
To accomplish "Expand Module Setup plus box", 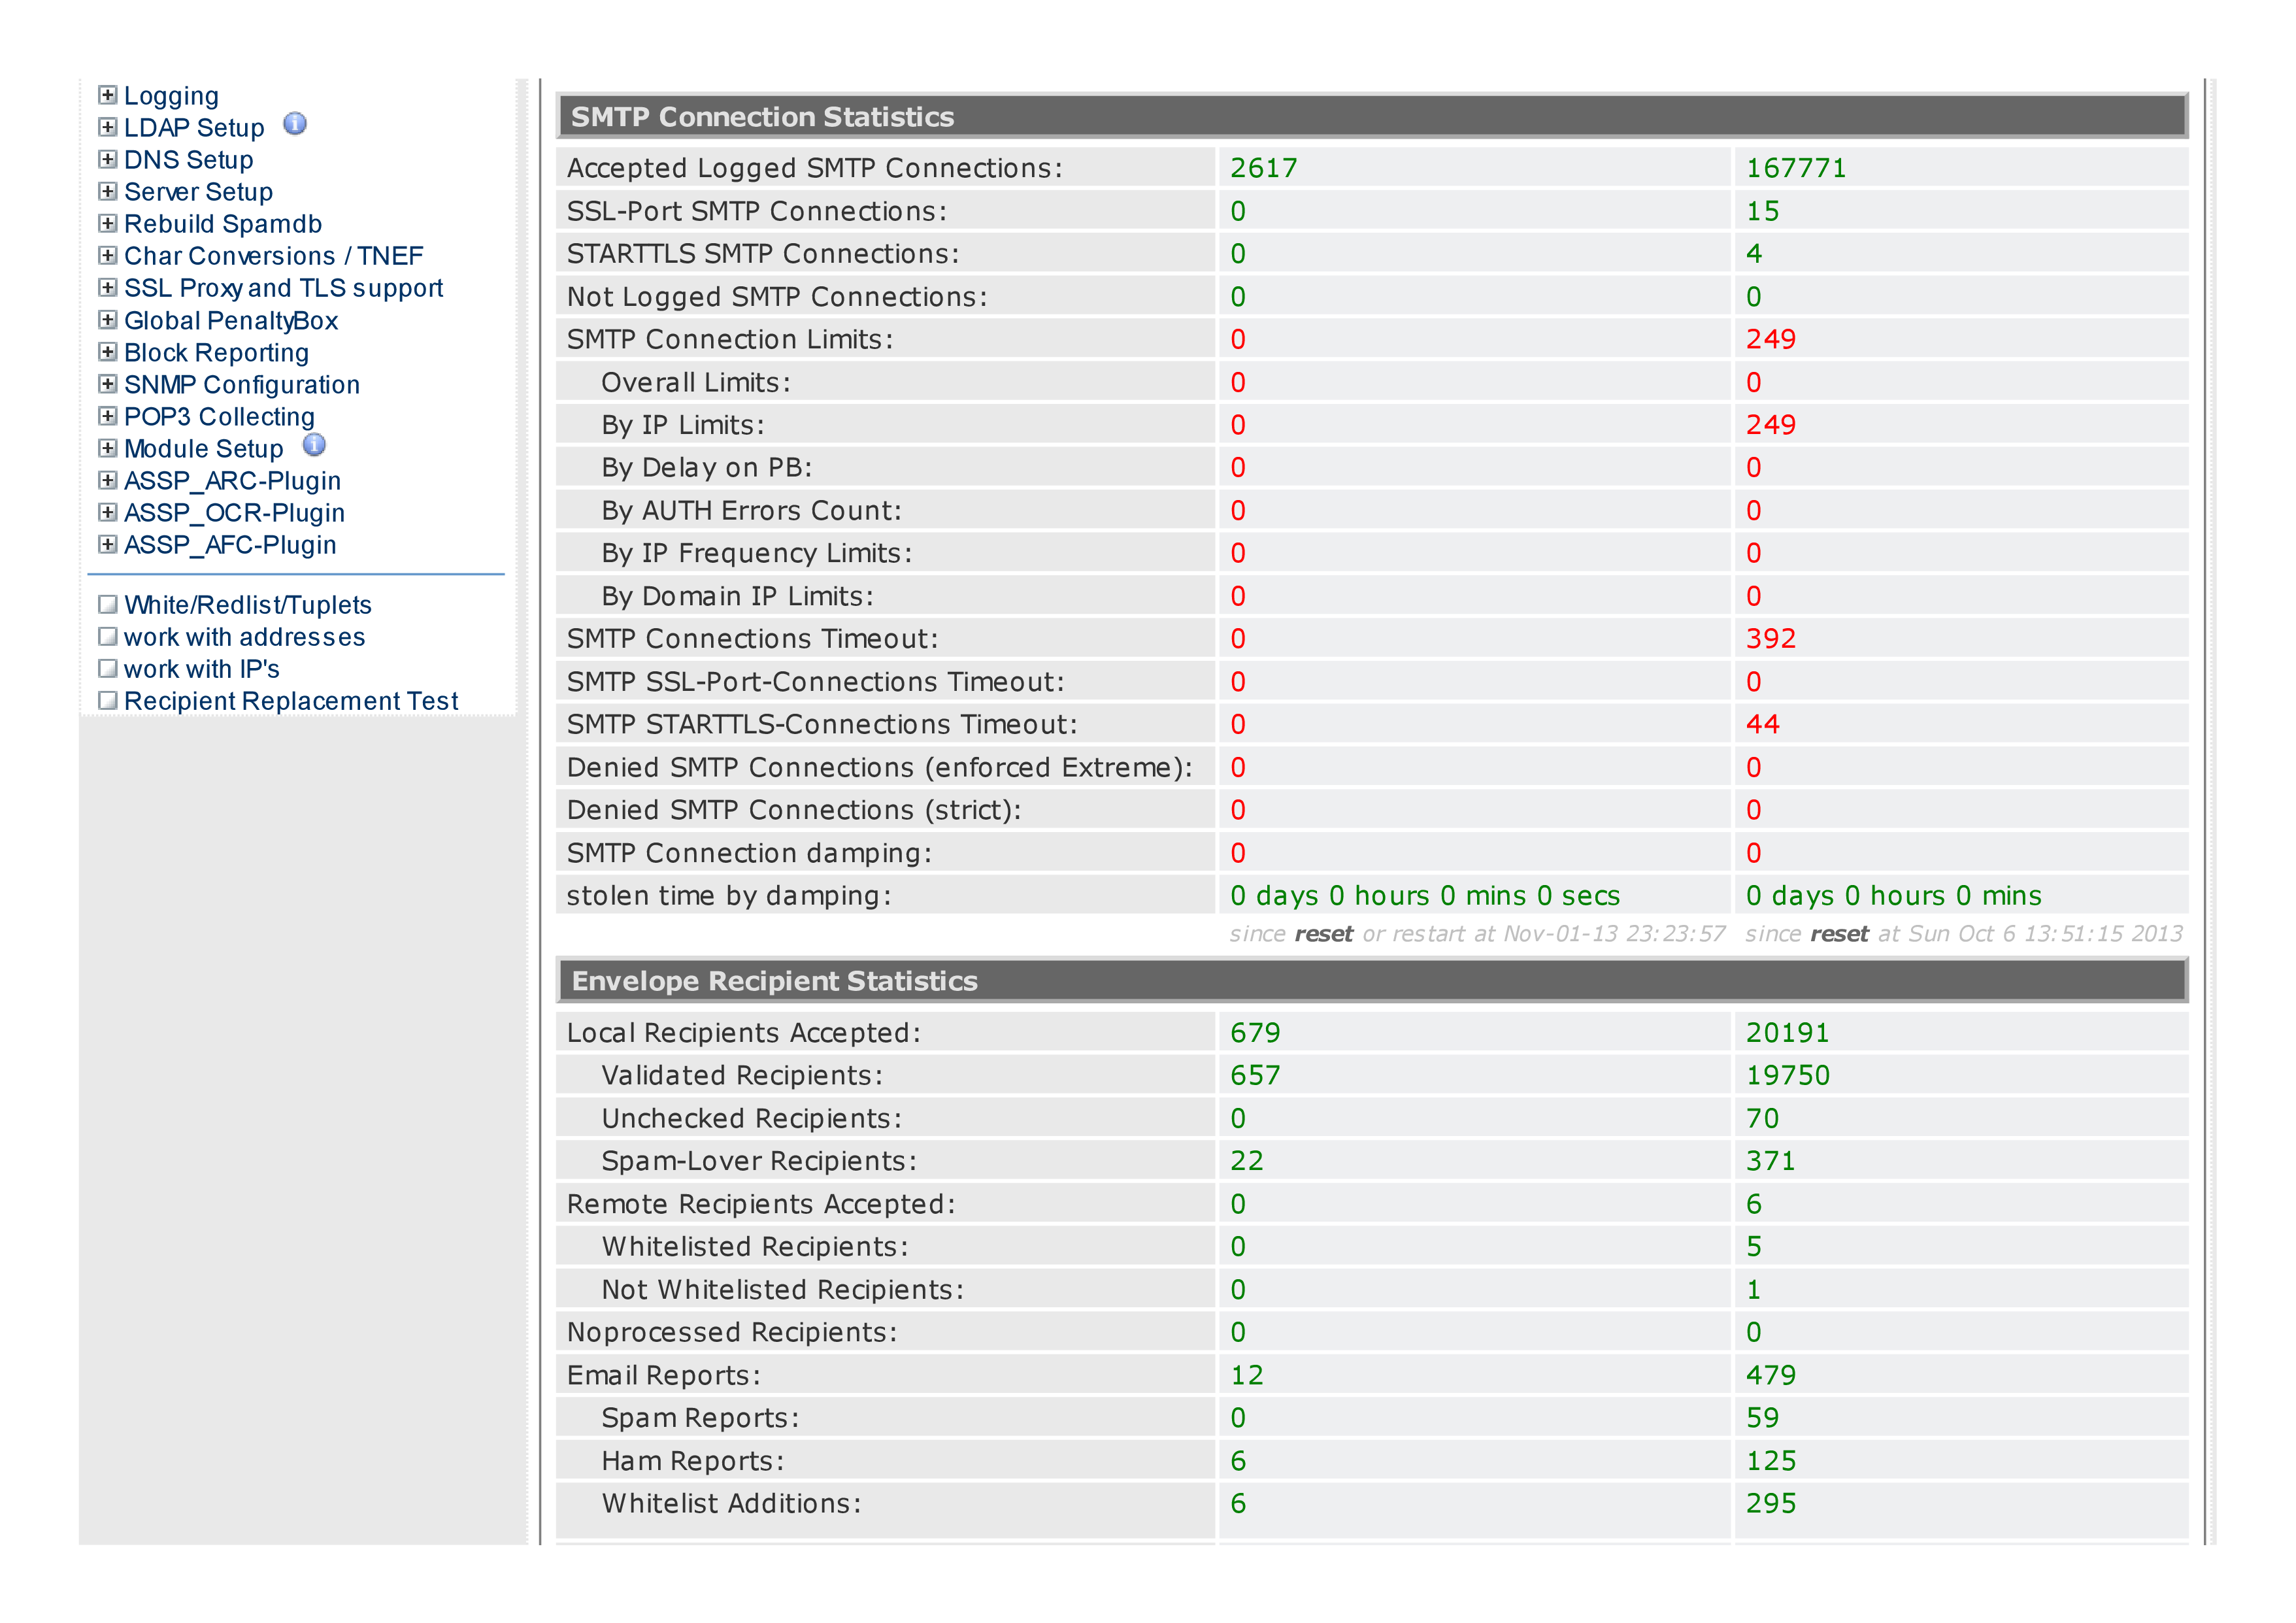I will pyautogui.click(x=108, y=448).
